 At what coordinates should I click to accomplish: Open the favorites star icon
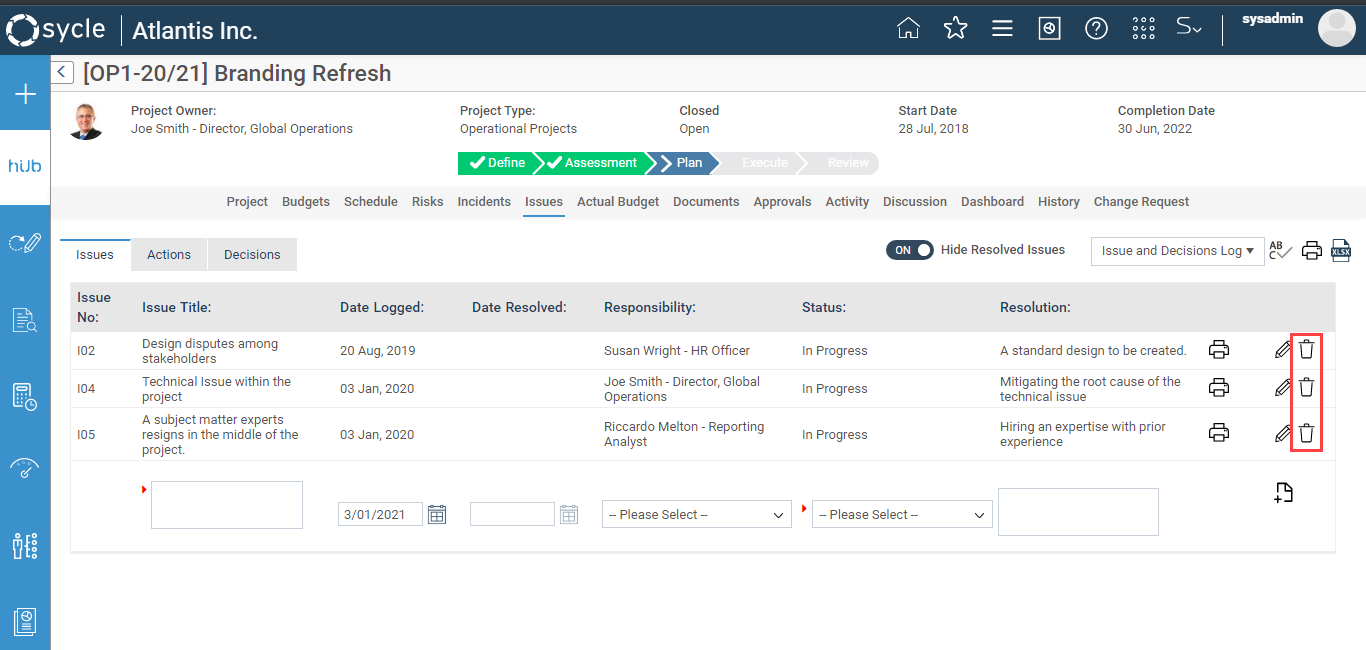coord(956,28)
